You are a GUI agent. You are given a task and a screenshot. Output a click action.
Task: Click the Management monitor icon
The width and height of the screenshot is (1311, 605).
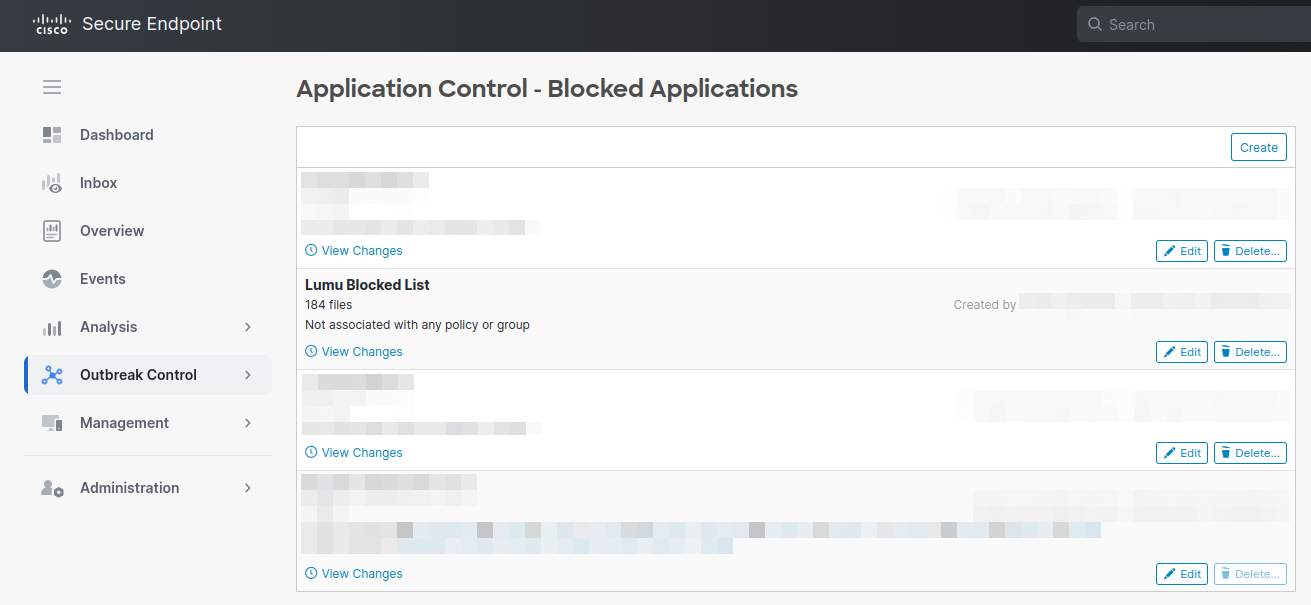click(52, 423)
